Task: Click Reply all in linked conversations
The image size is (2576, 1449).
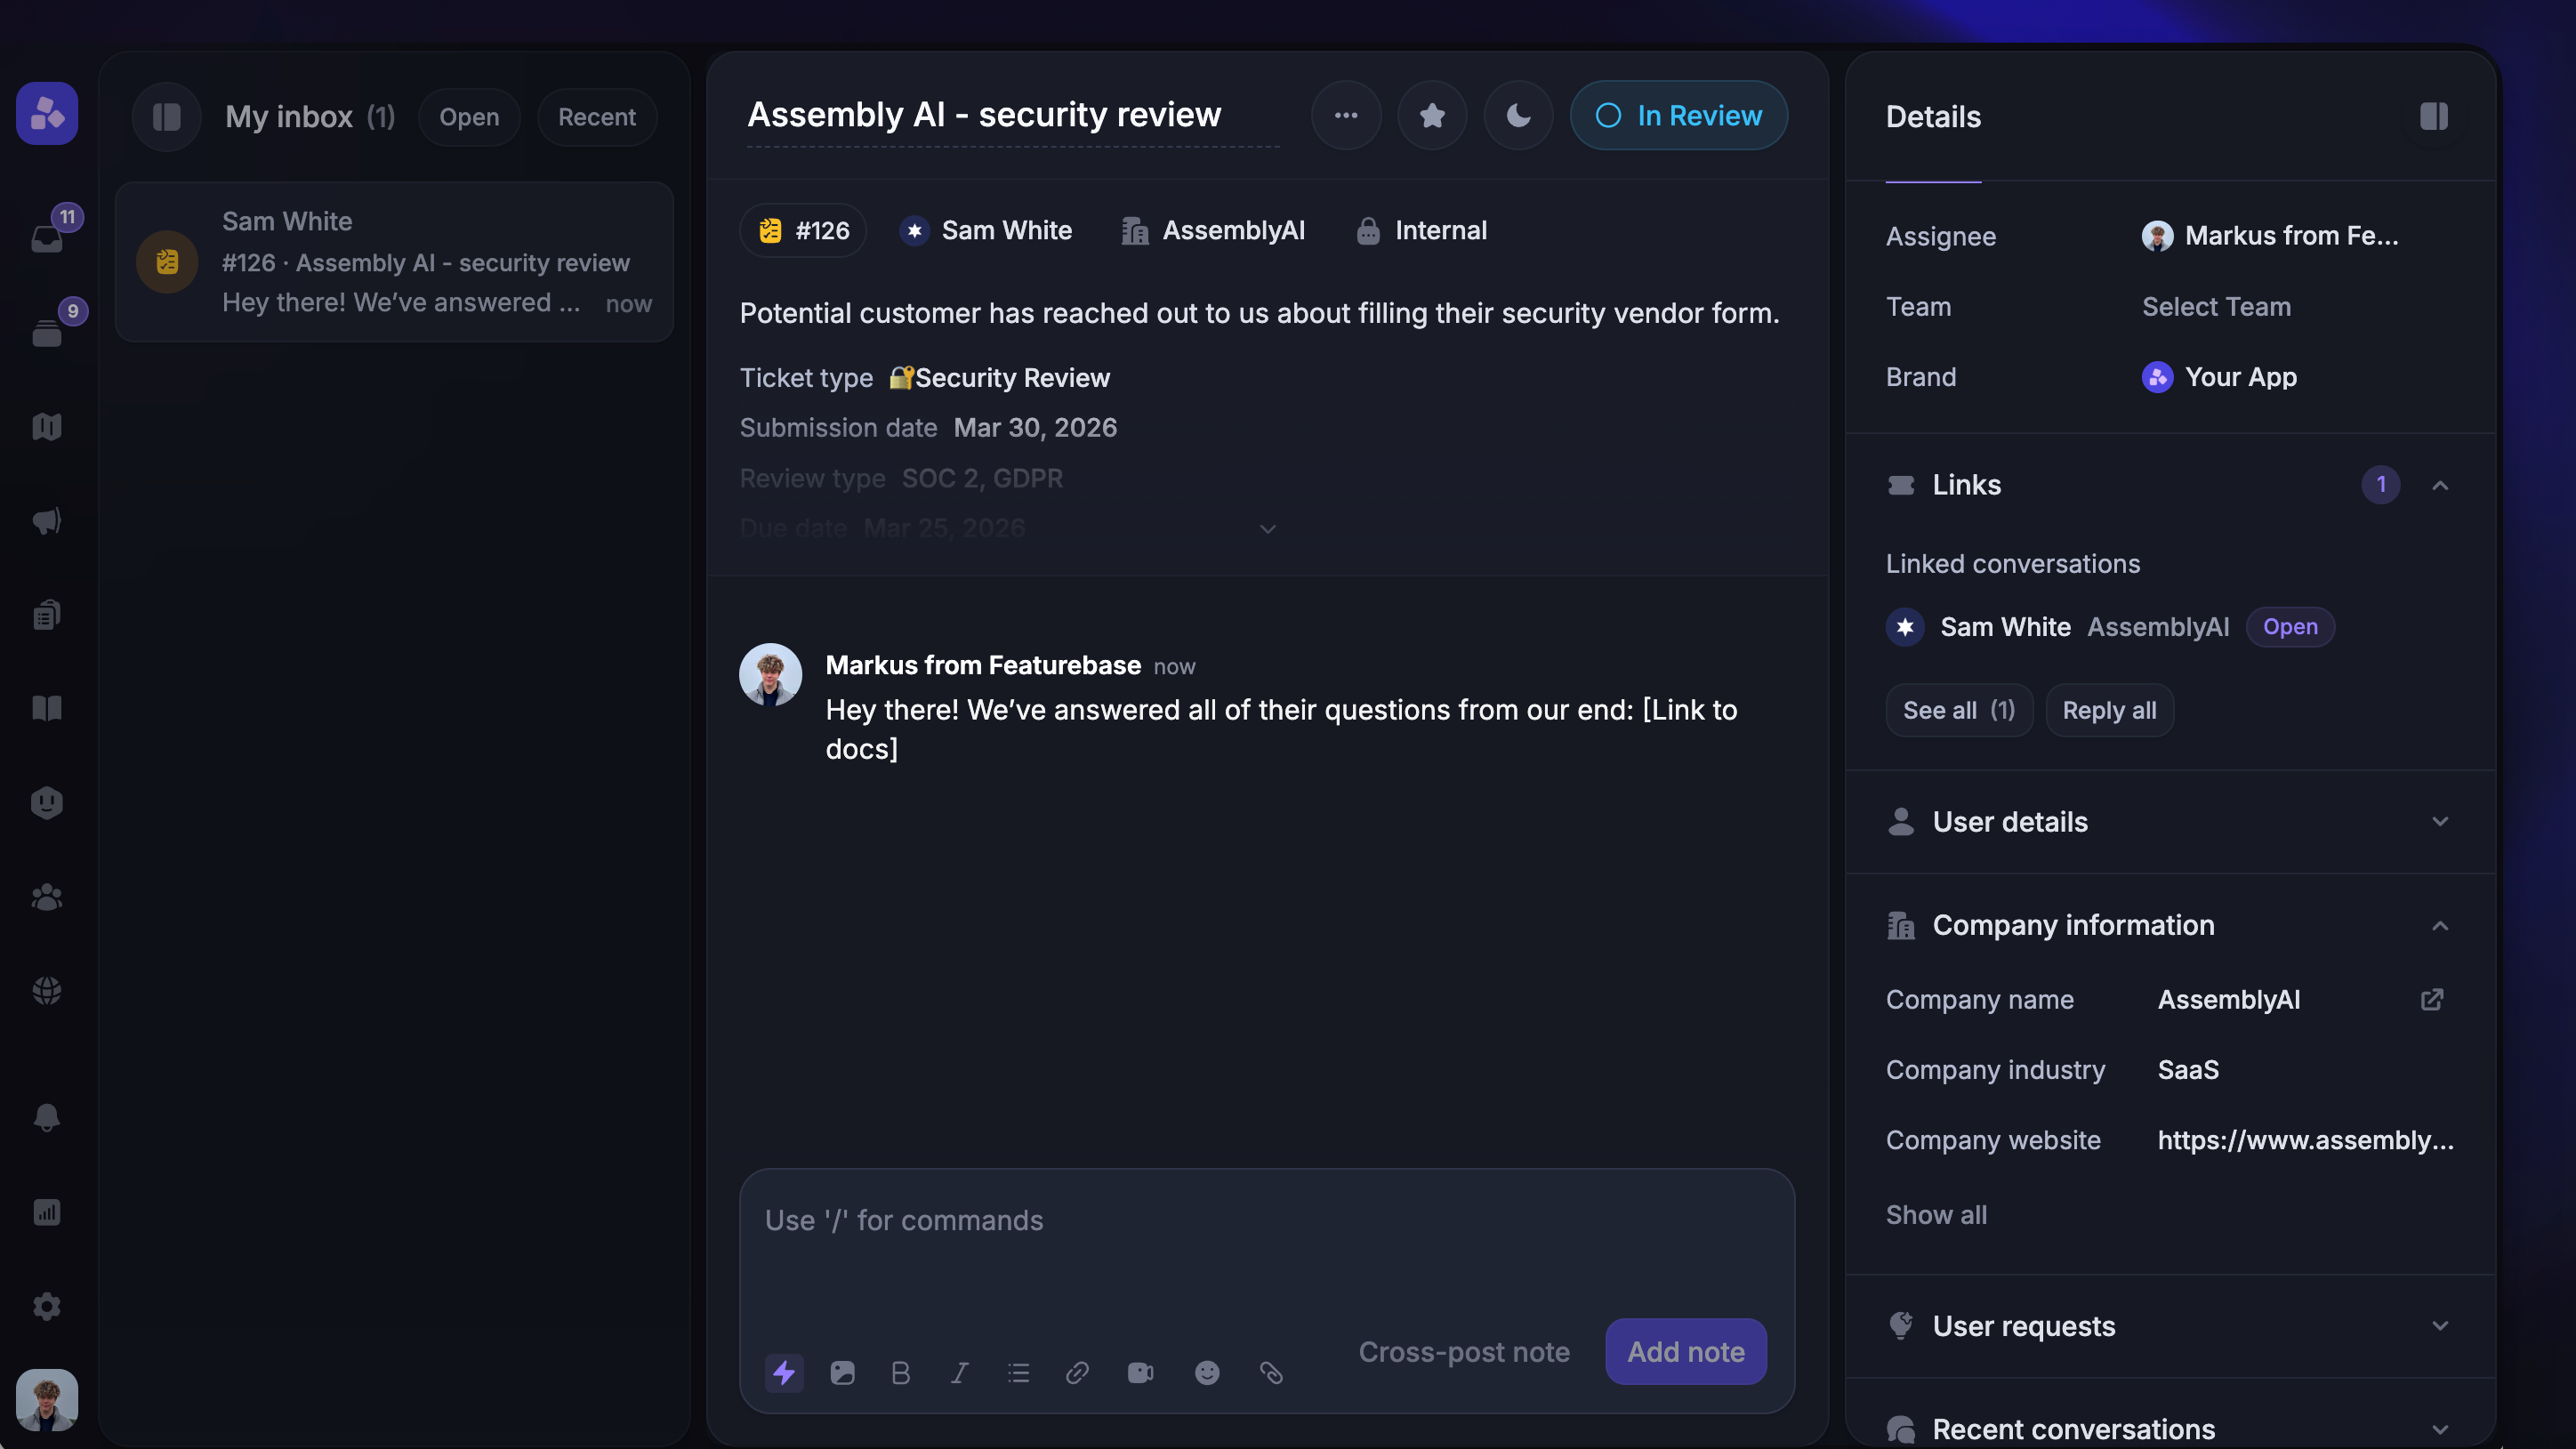Action: tap(2109, 710)
